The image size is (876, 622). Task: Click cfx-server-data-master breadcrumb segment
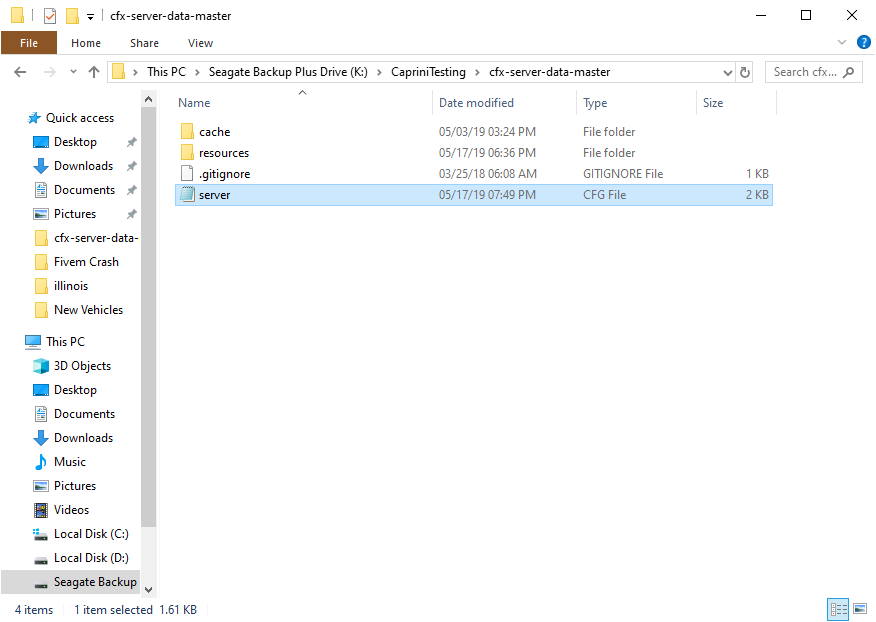[550, 72]
